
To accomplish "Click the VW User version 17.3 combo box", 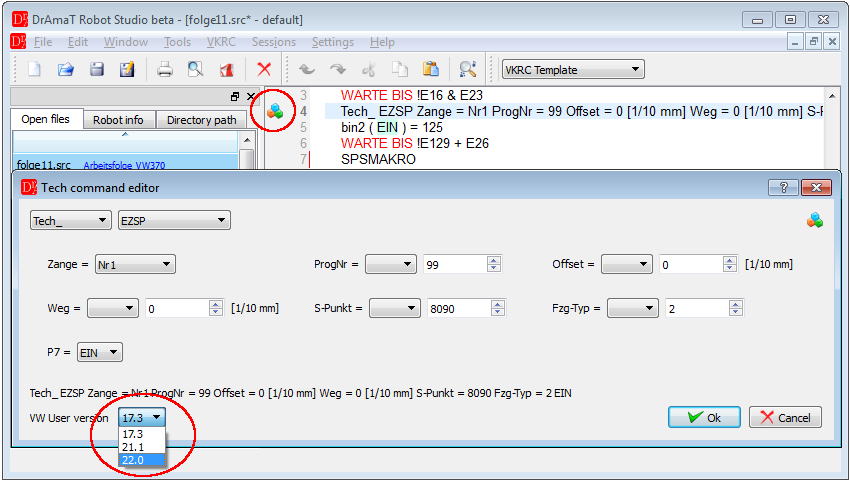I will tap(142, 418).
